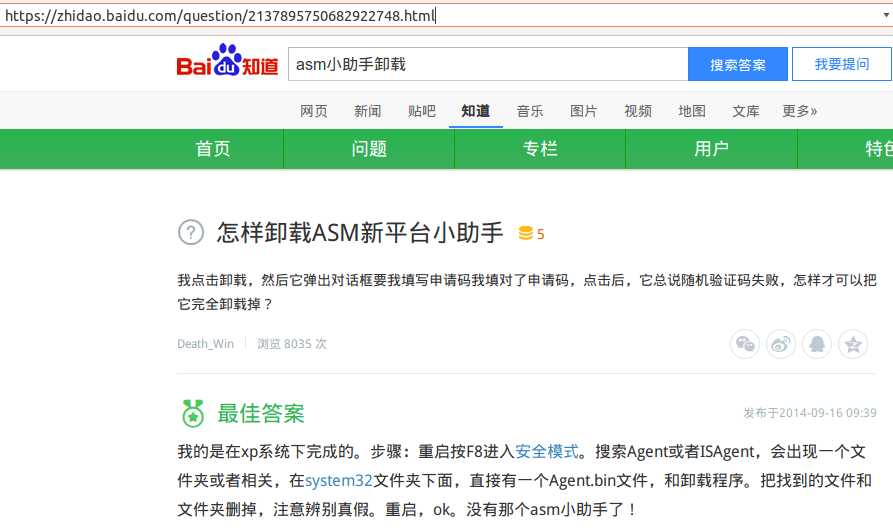Open the 音乐 search tab
Image resolution: width=893 pixels, height=531 pixels.
[x=530, y=111]
